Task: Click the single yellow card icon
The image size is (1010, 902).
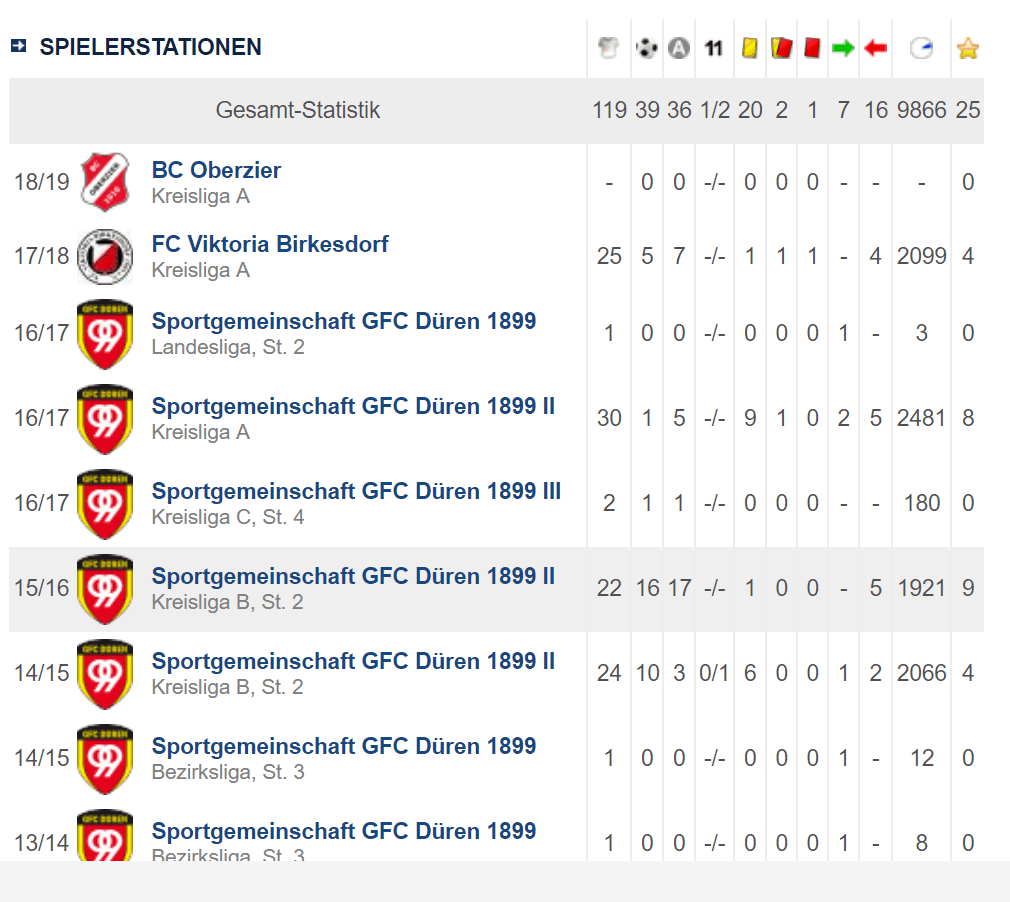Action: pyautogui.click(x=749, y=48)
